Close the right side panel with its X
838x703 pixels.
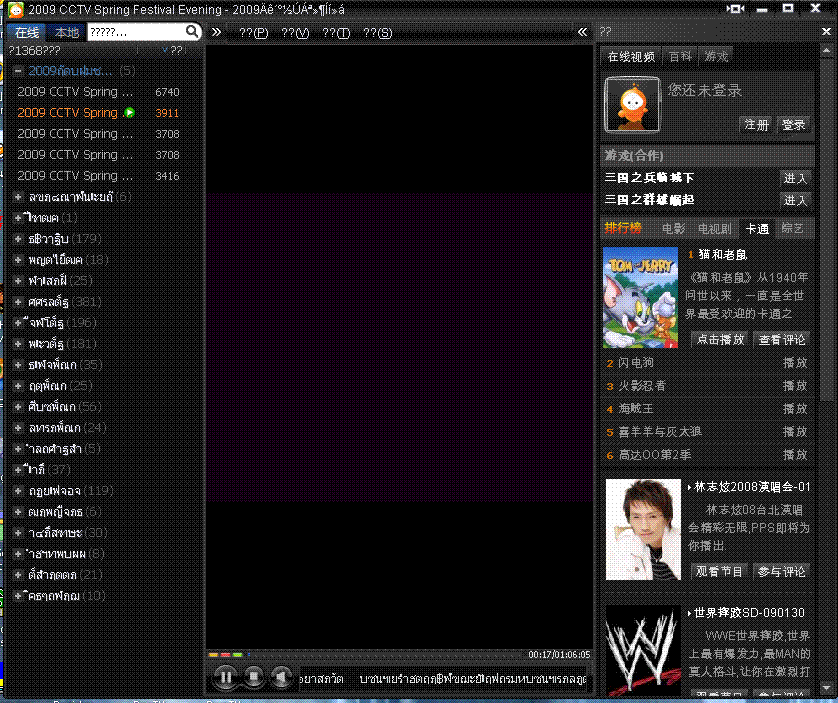point(826,32)
